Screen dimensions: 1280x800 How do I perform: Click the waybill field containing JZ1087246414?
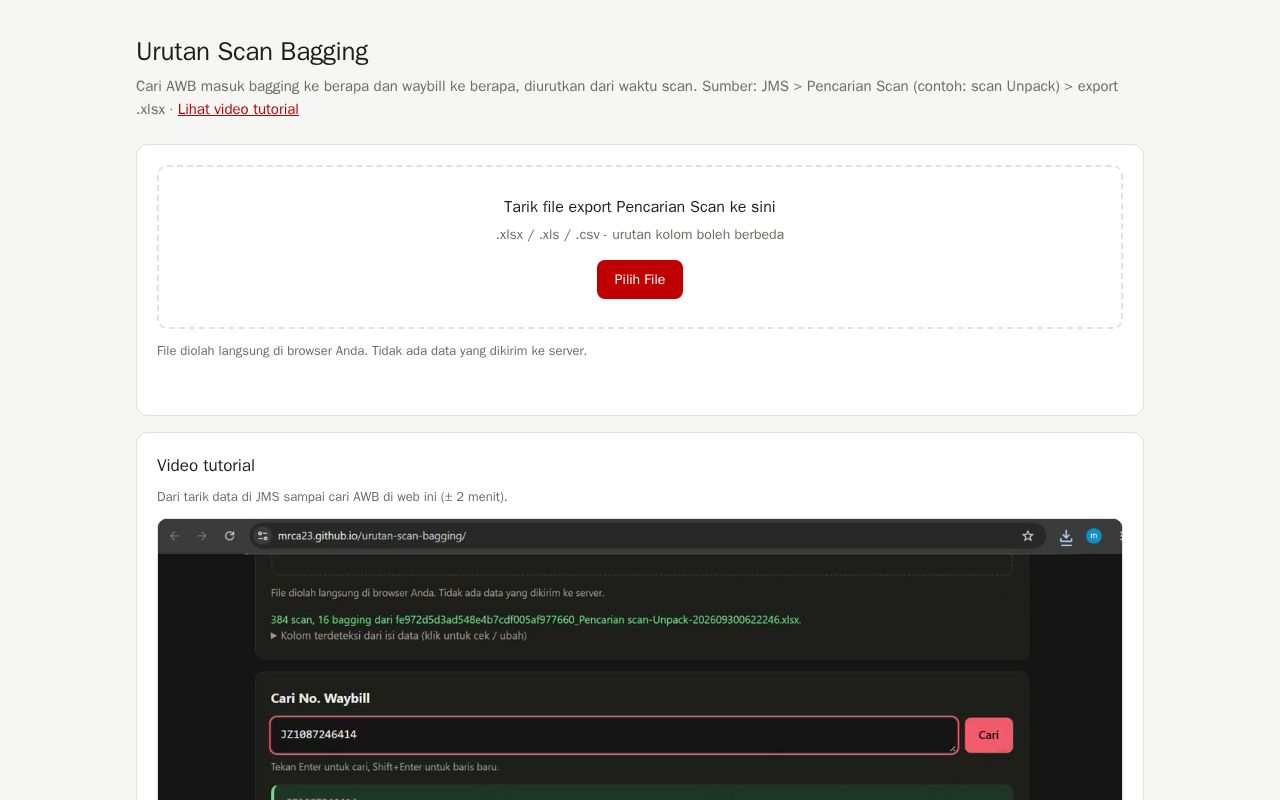(x=614, y=735)
